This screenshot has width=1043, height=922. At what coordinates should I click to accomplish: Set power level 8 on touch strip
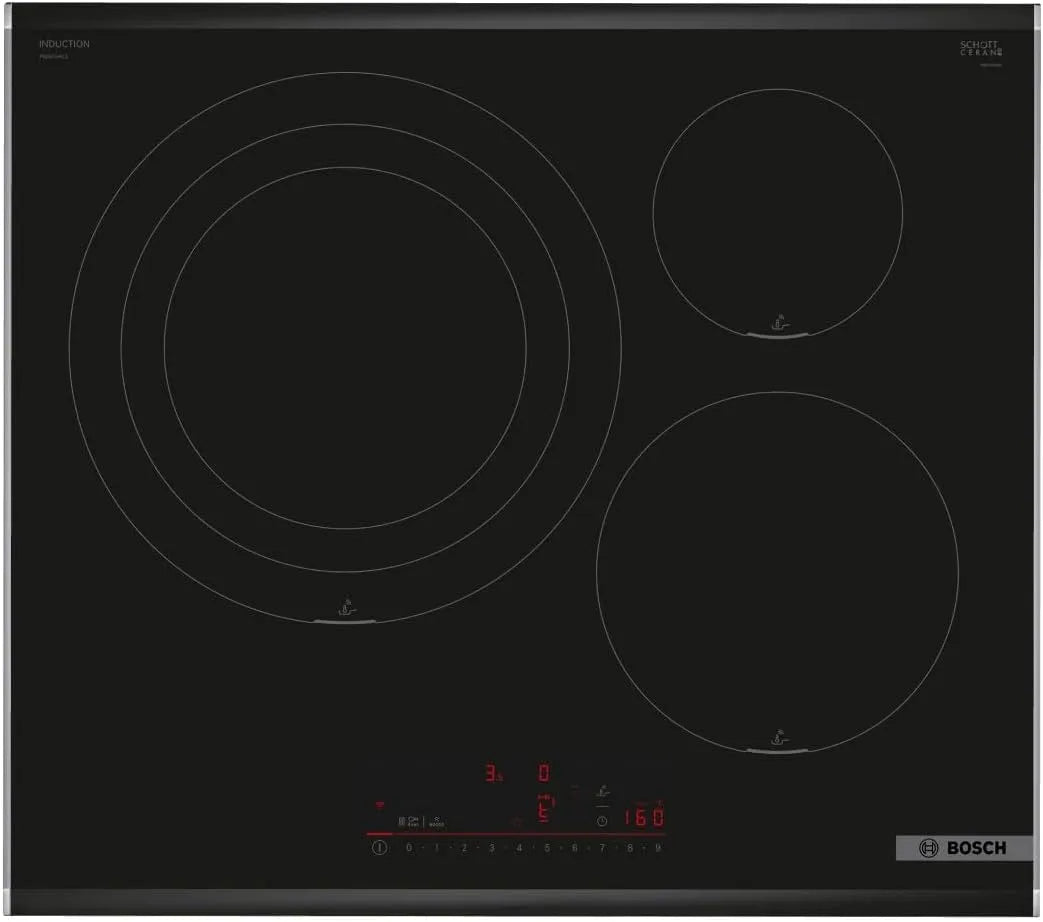point(630,847)
